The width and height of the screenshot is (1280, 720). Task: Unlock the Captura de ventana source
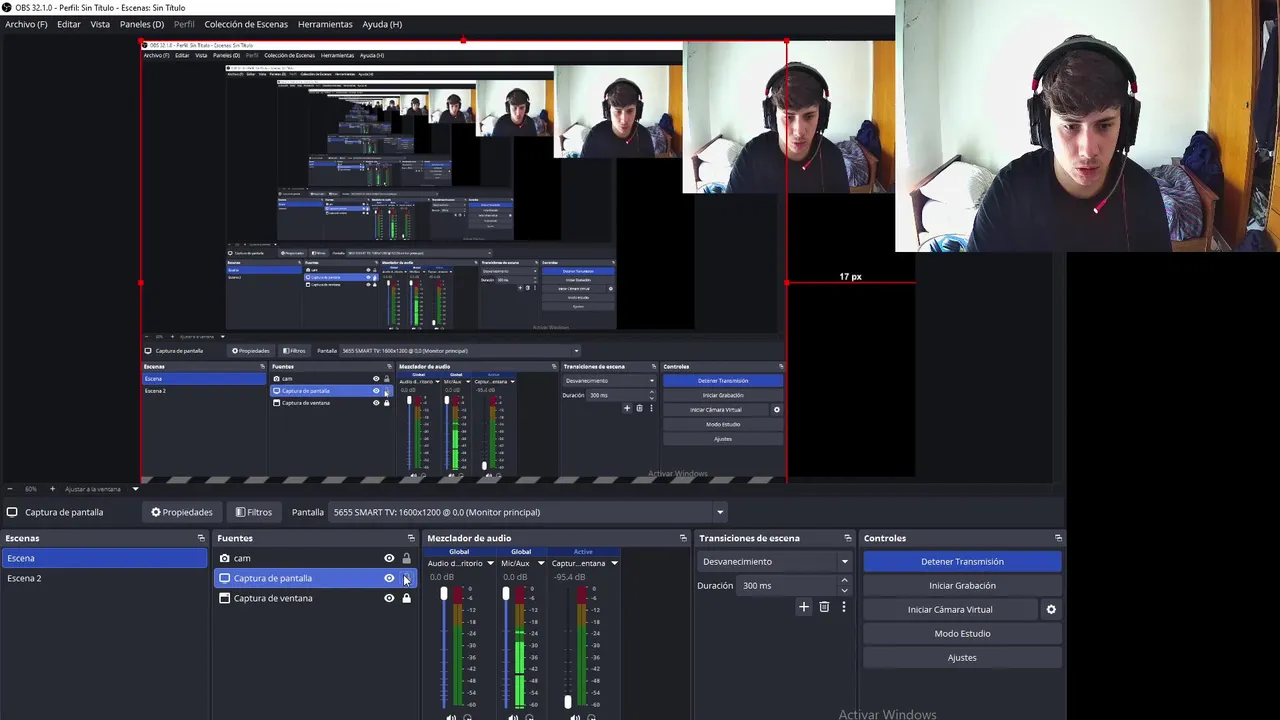pos(406,598)
